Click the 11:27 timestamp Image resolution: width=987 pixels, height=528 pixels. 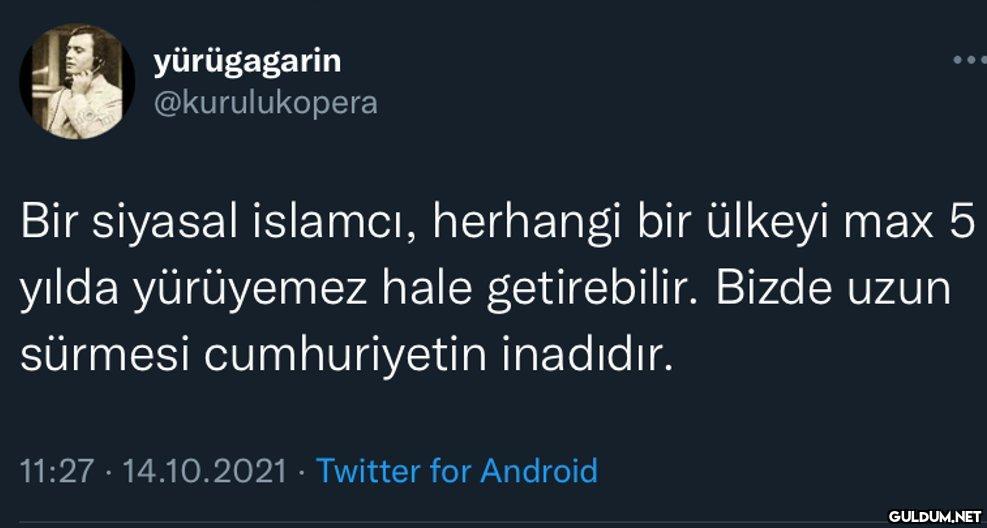(58, 470)
